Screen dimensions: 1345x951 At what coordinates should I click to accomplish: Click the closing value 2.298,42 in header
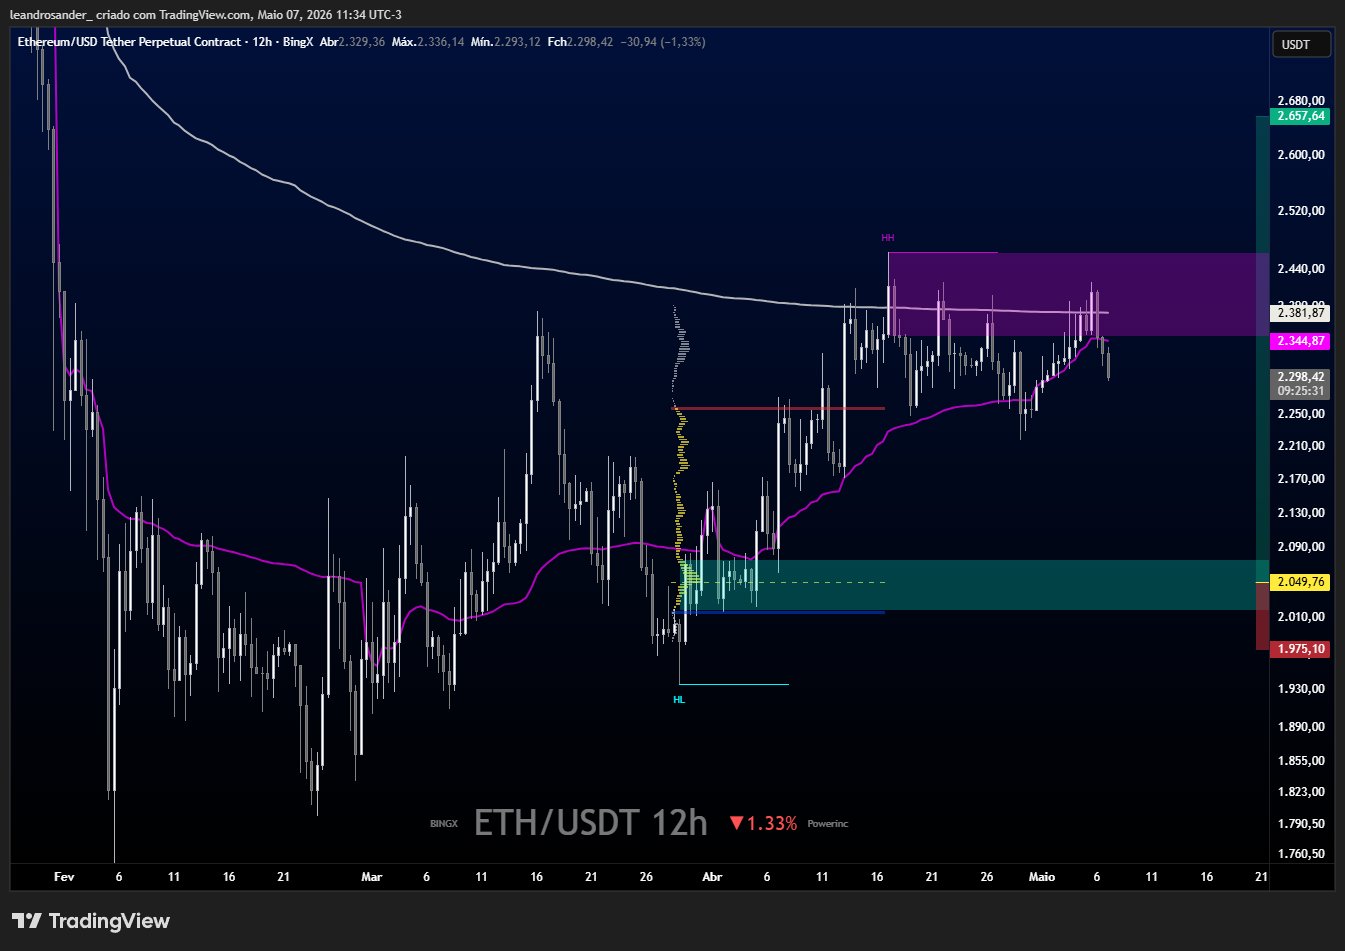coord(591,42)
